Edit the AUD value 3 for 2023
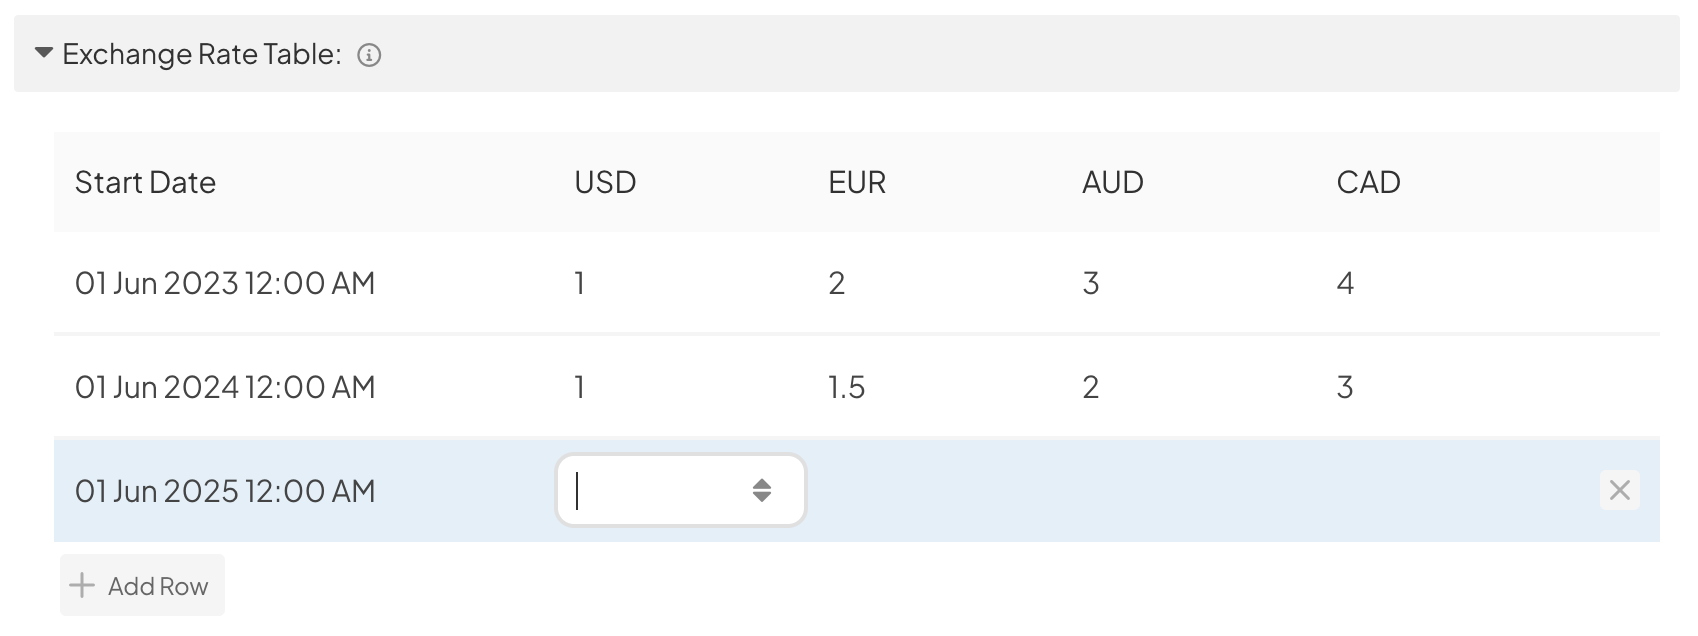 click(x=1091, y=283)
